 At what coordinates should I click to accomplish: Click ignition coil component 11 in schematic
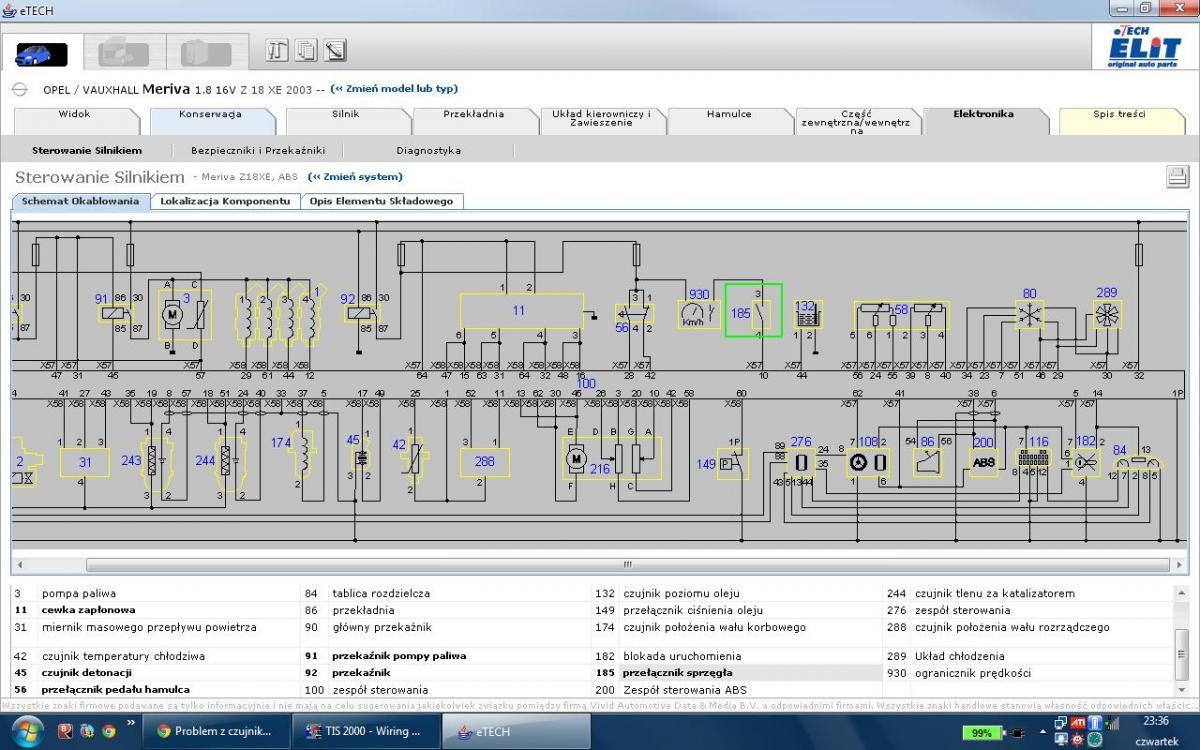(x=520, y=311)
